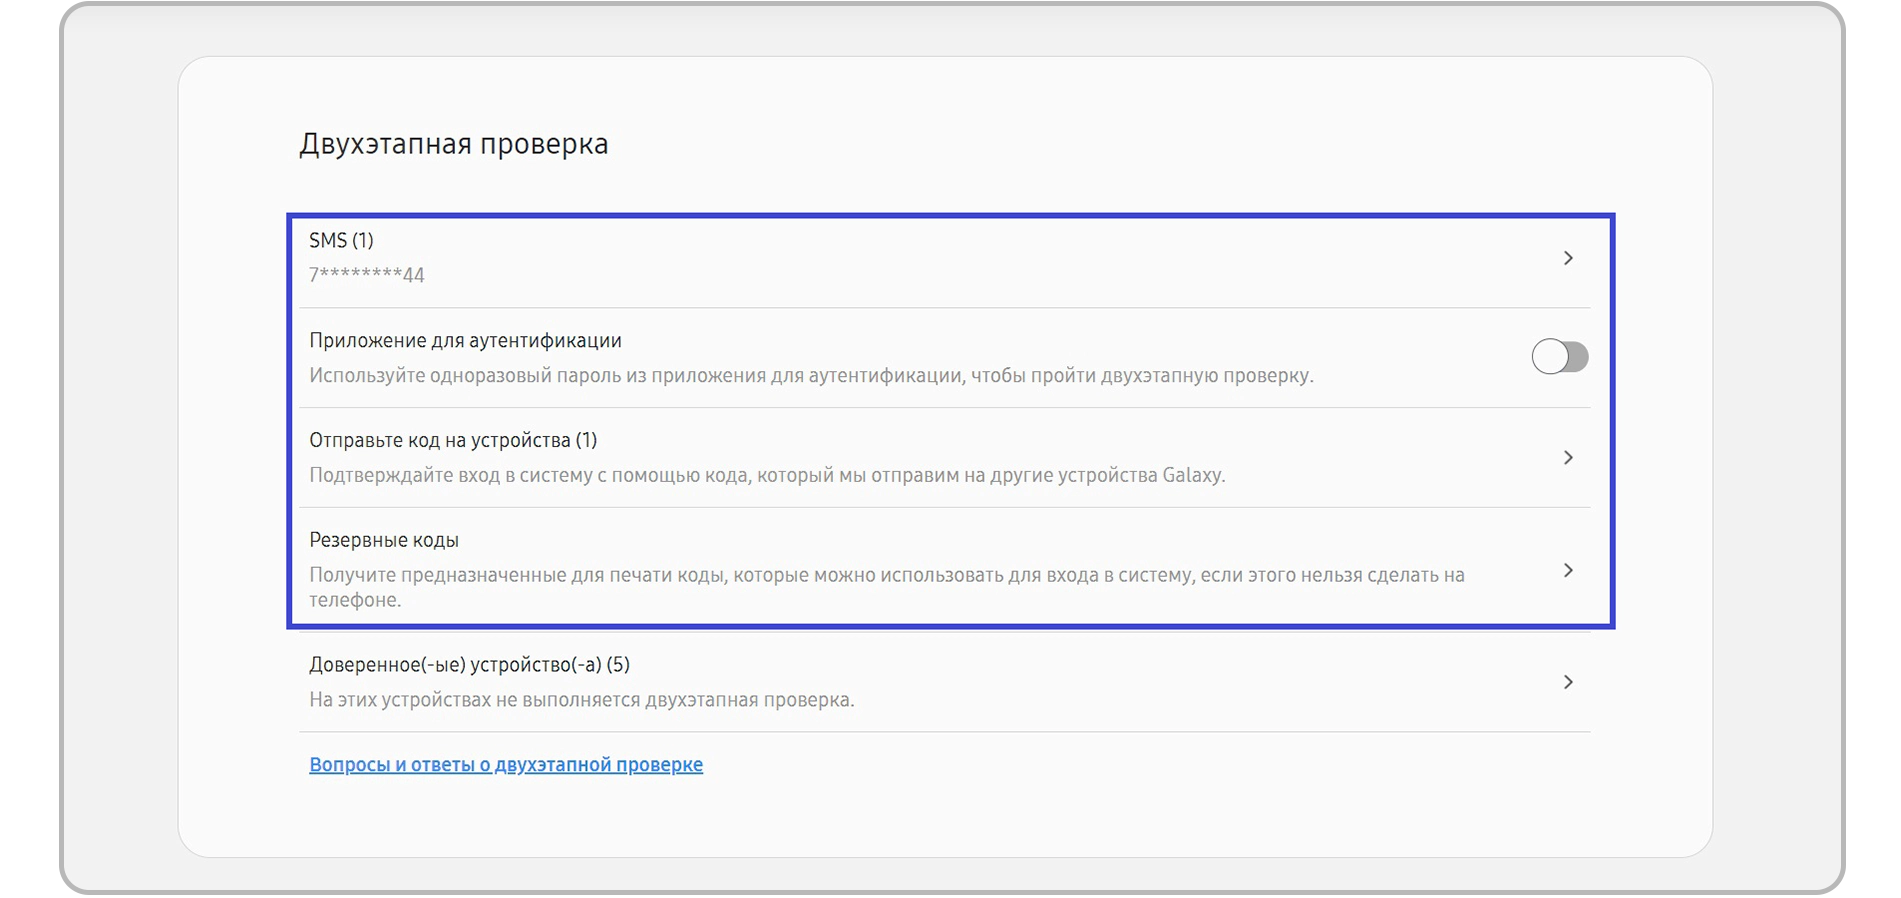
Task: Click the chevron next to Резервные коды
Action: click(x=1567, y=570)
